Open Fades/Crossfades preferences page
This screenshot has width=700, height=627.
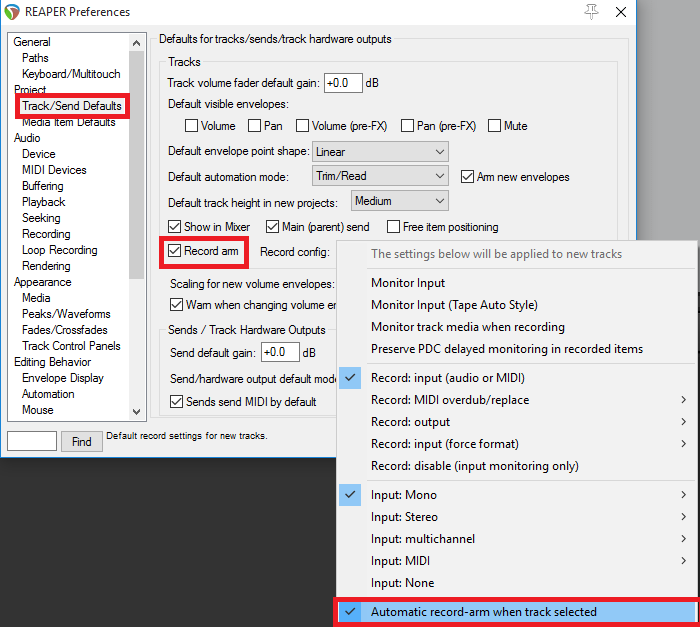pos(65,330)
